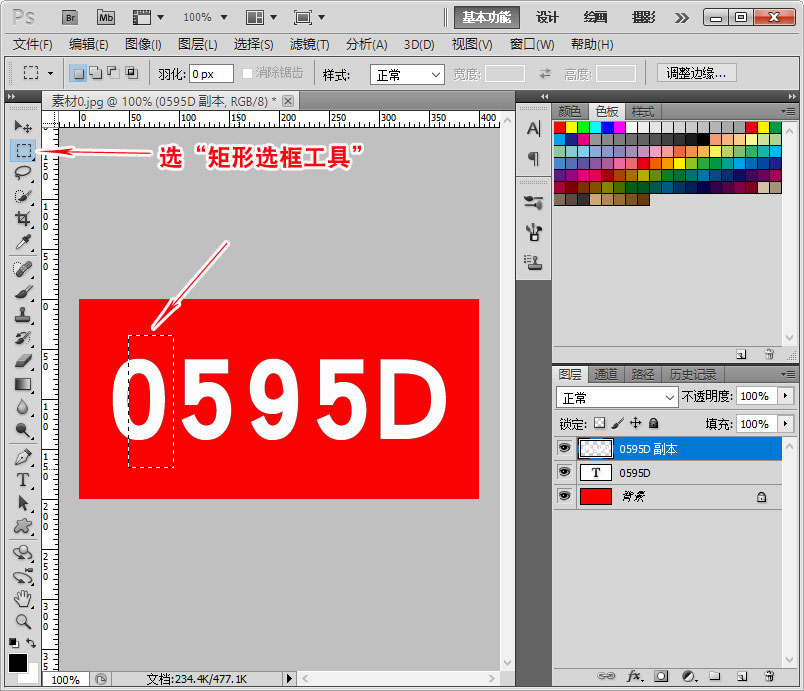Open the tool preset picker arrow

tap(50, 73)
